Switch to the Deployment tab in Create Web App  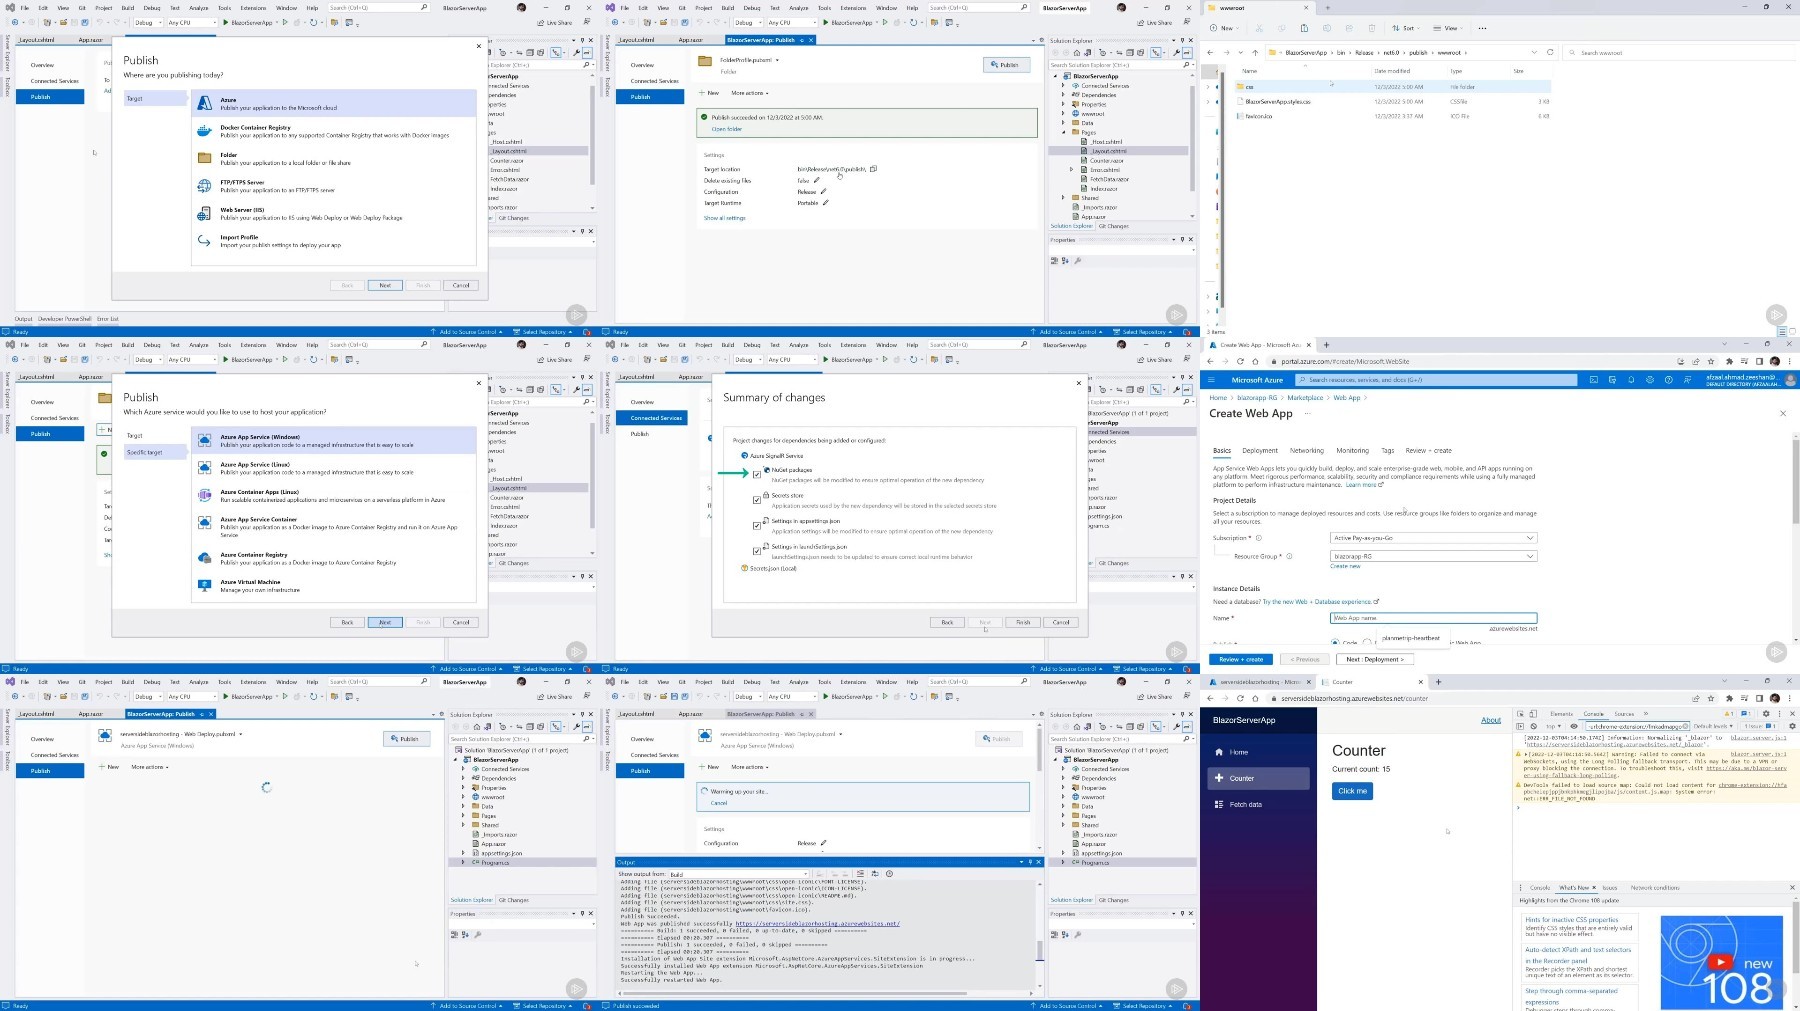coord(1260,451)
